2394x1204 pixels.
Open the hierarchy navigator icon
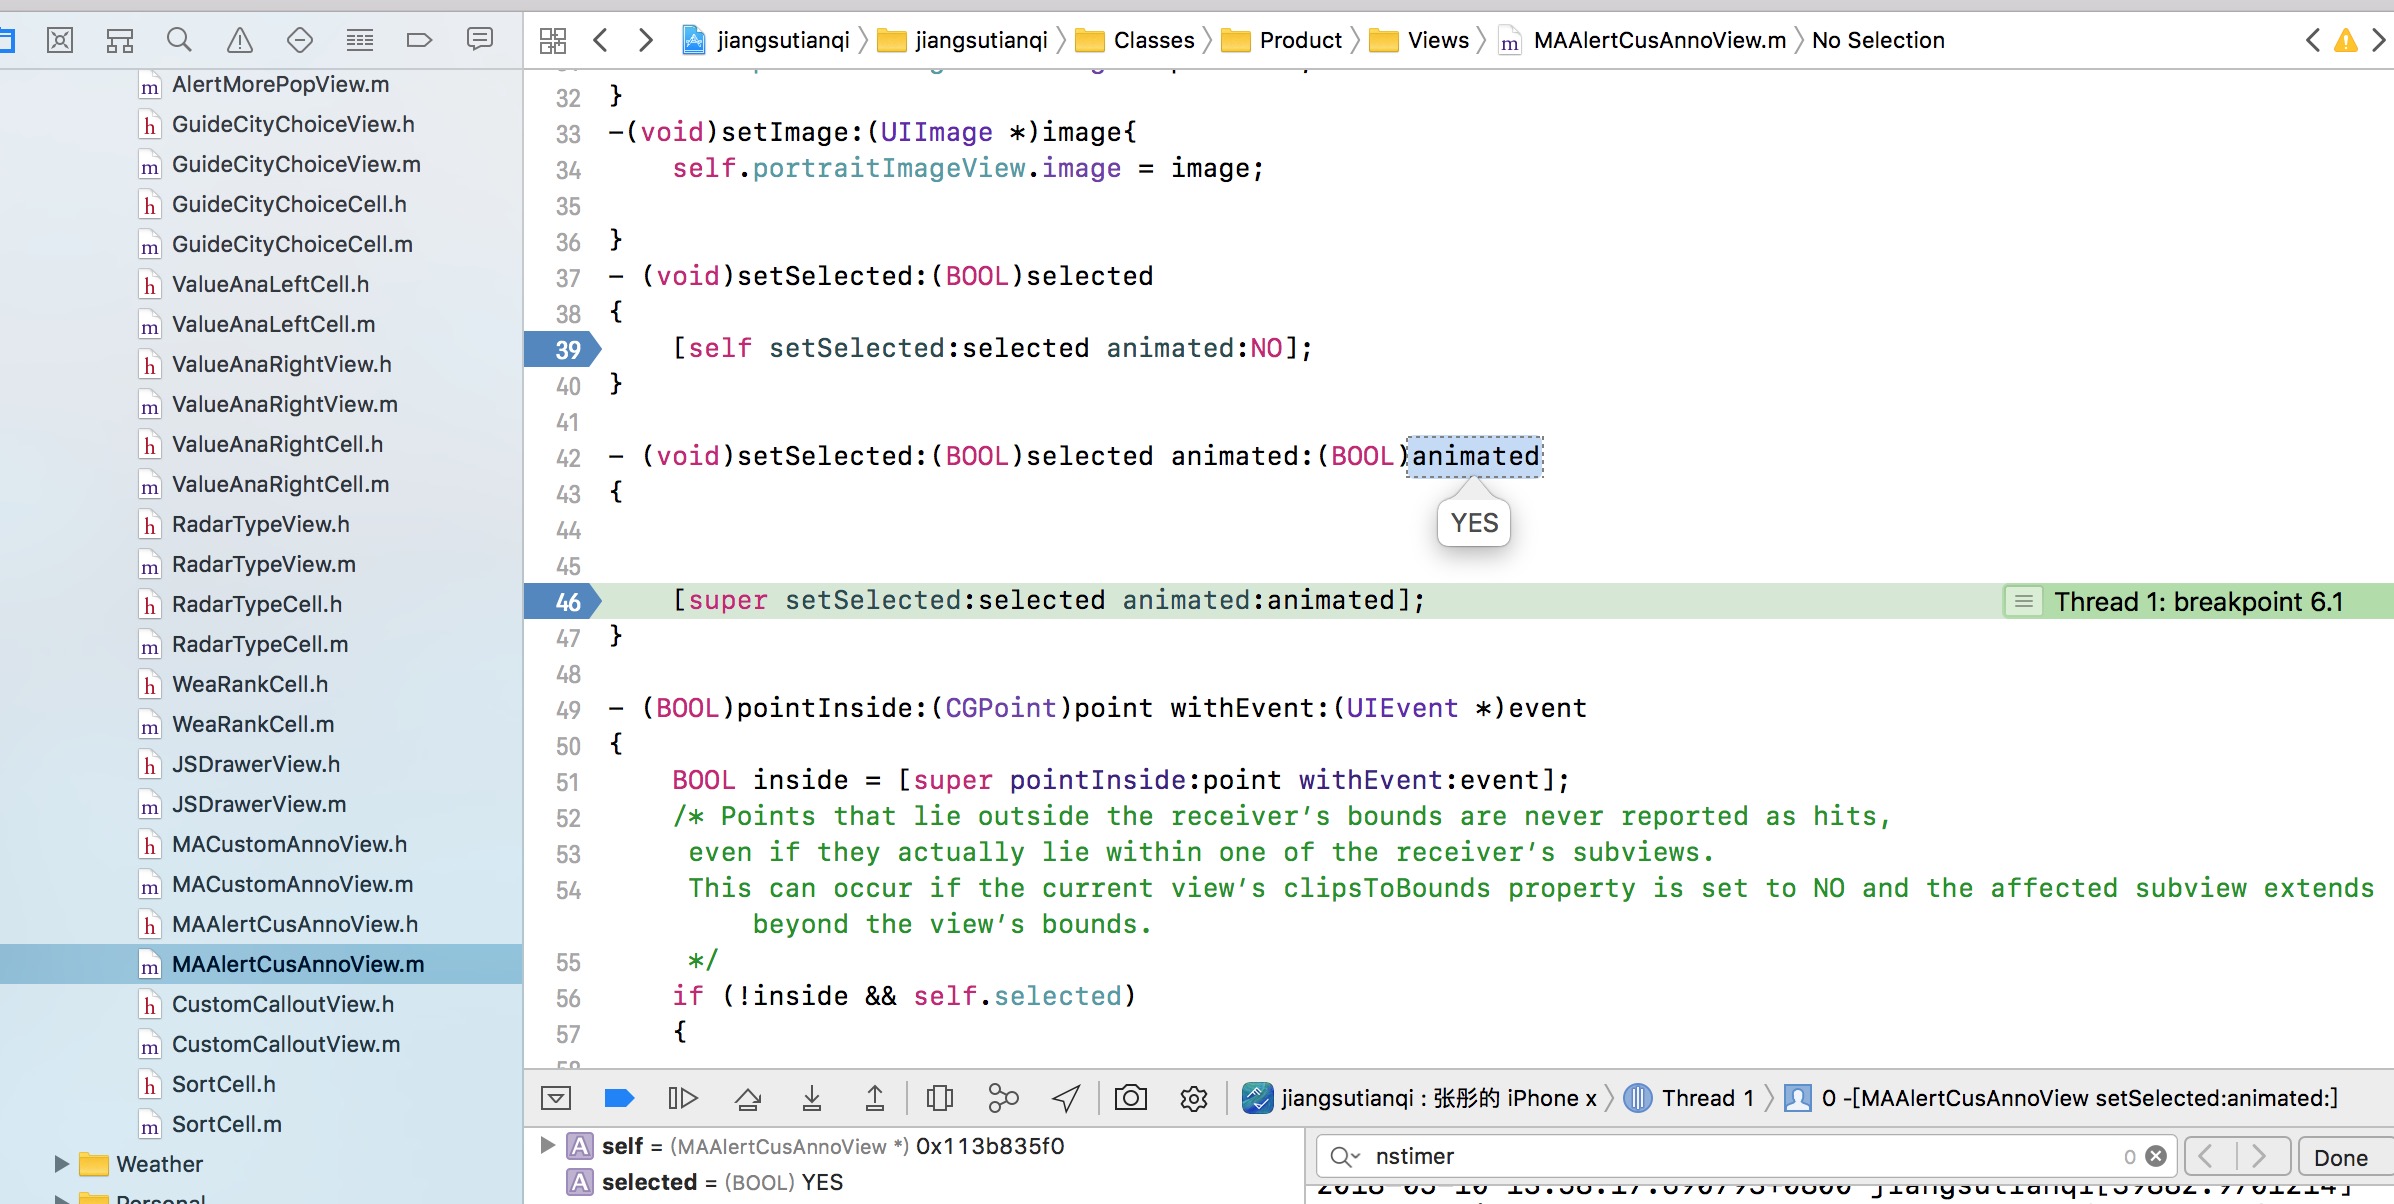120,40
